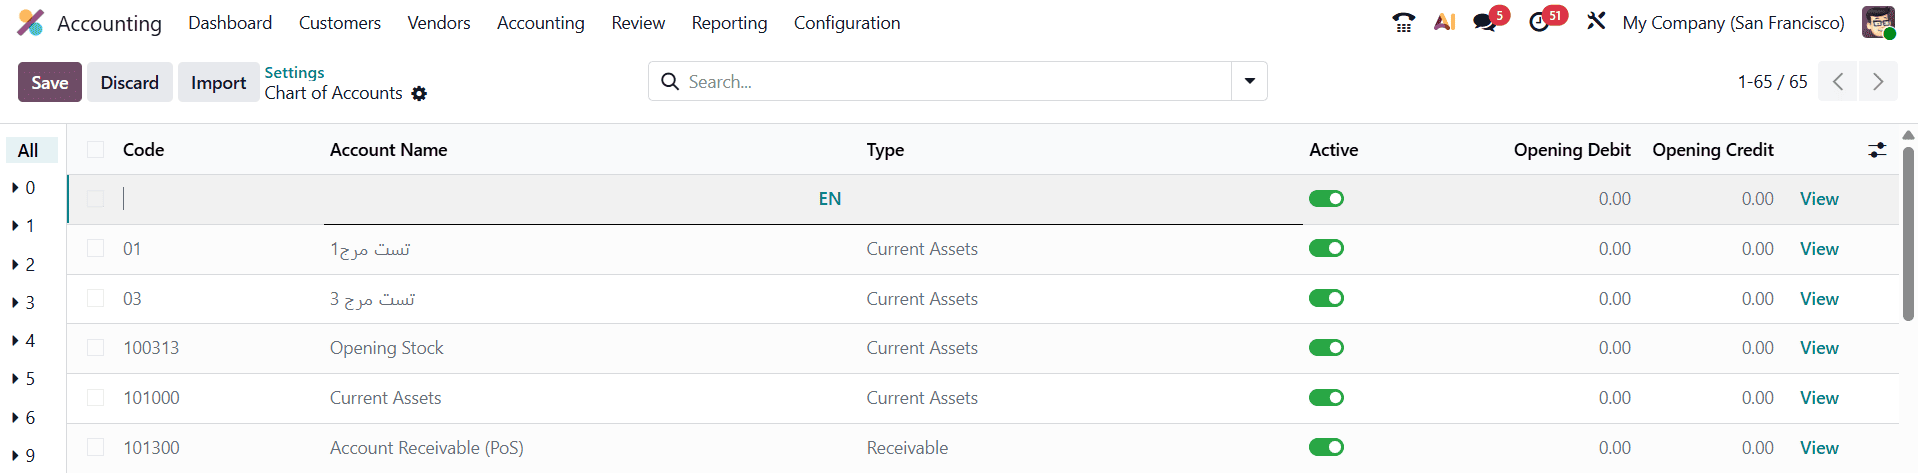Go to previous page arrow
This screenshot has width=1918, height=473.
pos(1838,82)
